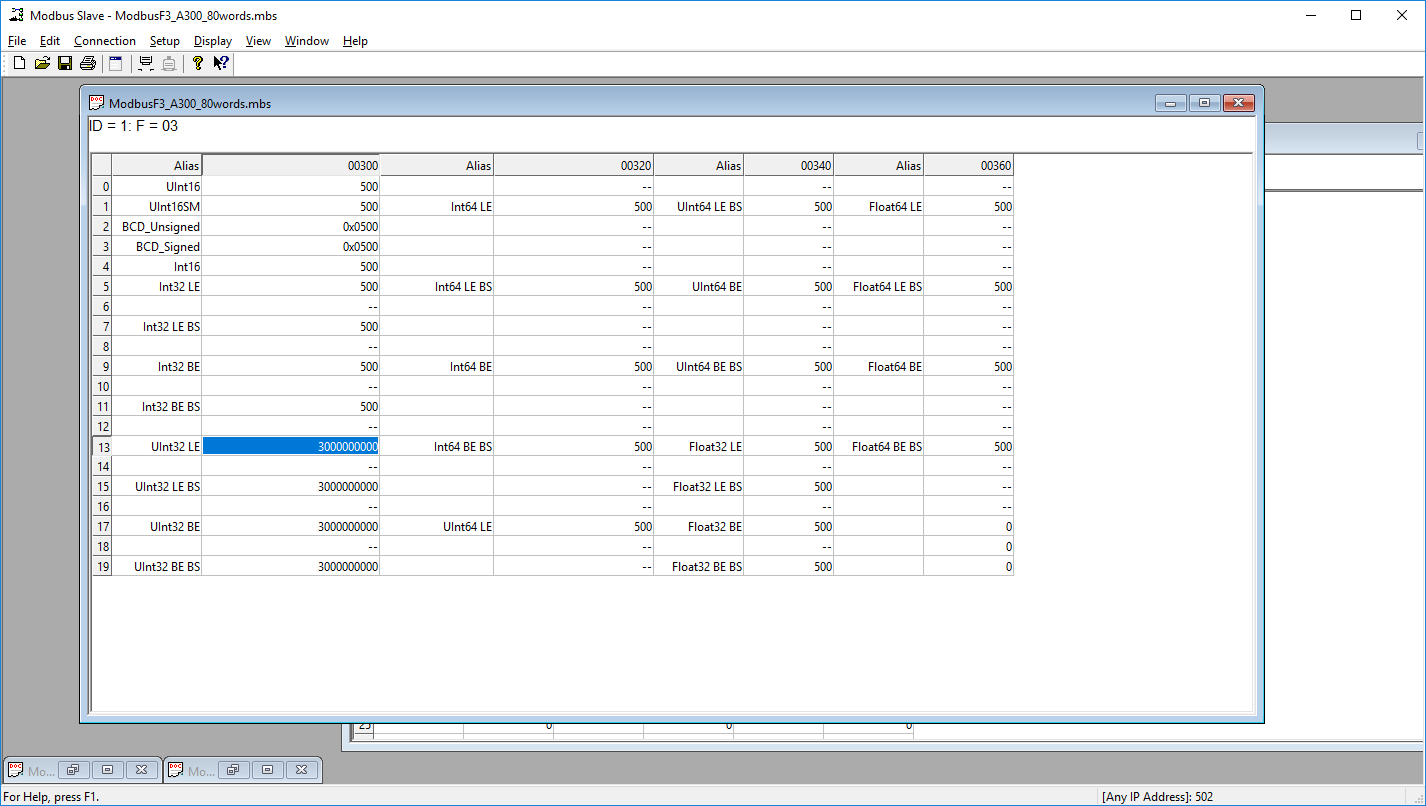Click the Int64 LE alias cell
This screenshot has height=806, width=1426.
437,206
